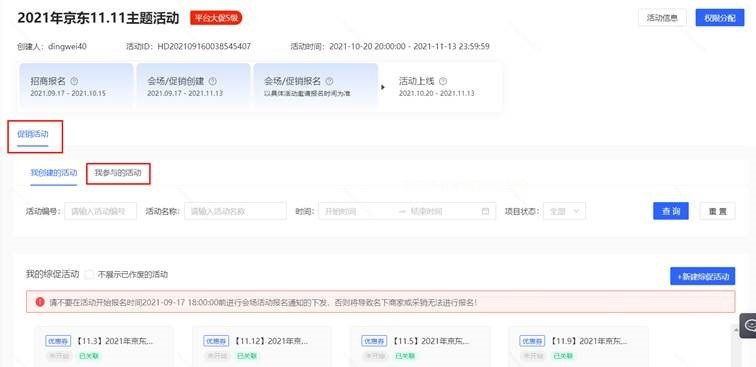Screen dimensions: 756x367
Task: Click help icon next to 会场/促销创建
Action: point(212,81)
